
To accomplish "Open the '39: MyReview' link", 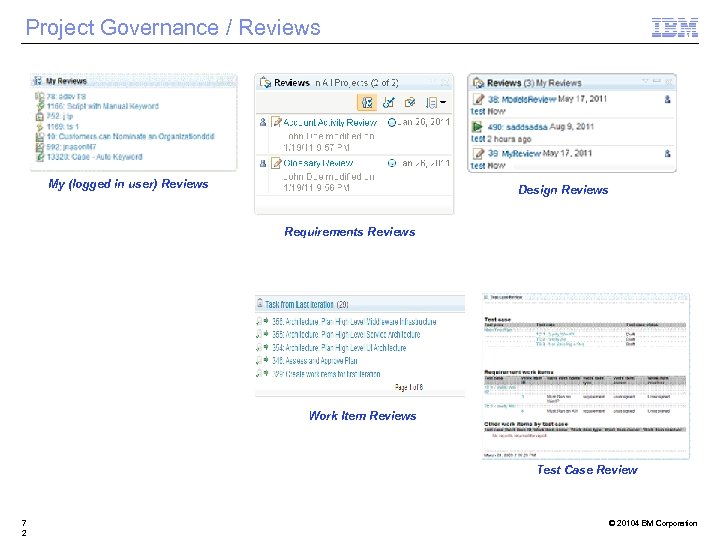I will tap(514, 153).
